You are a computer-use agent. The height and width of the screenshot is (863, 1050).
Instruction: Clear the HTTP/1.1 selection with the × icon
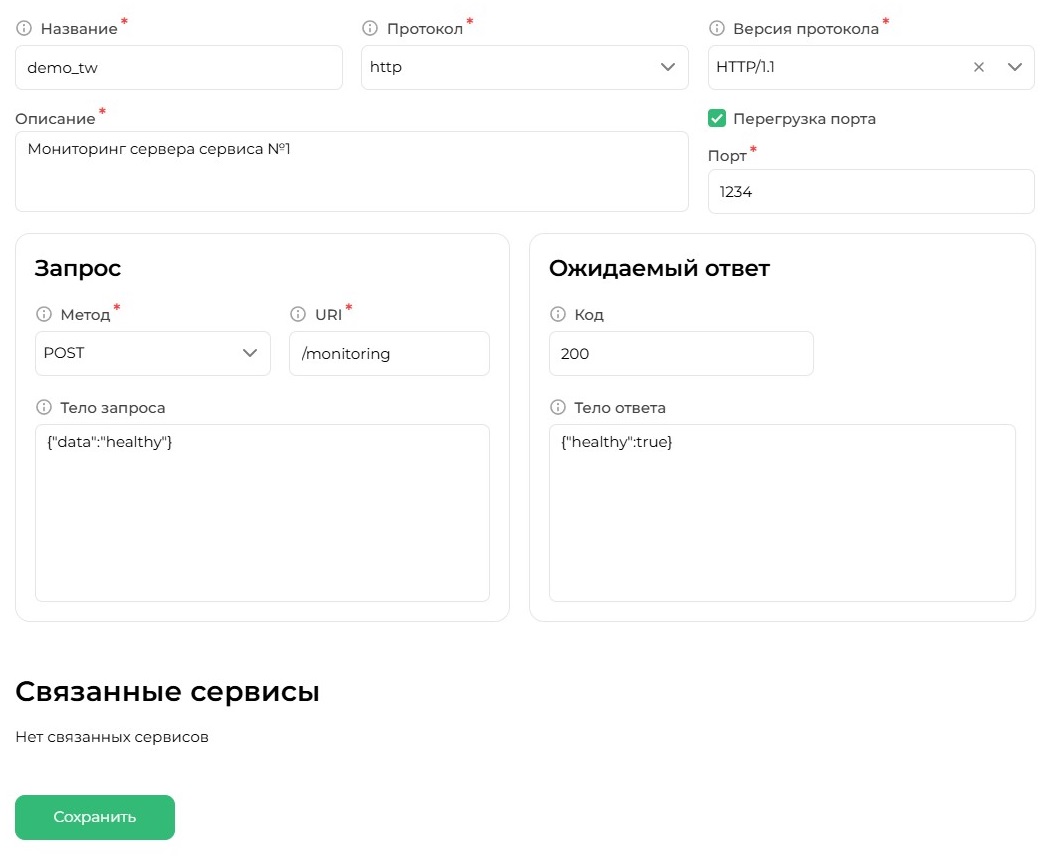978,66
